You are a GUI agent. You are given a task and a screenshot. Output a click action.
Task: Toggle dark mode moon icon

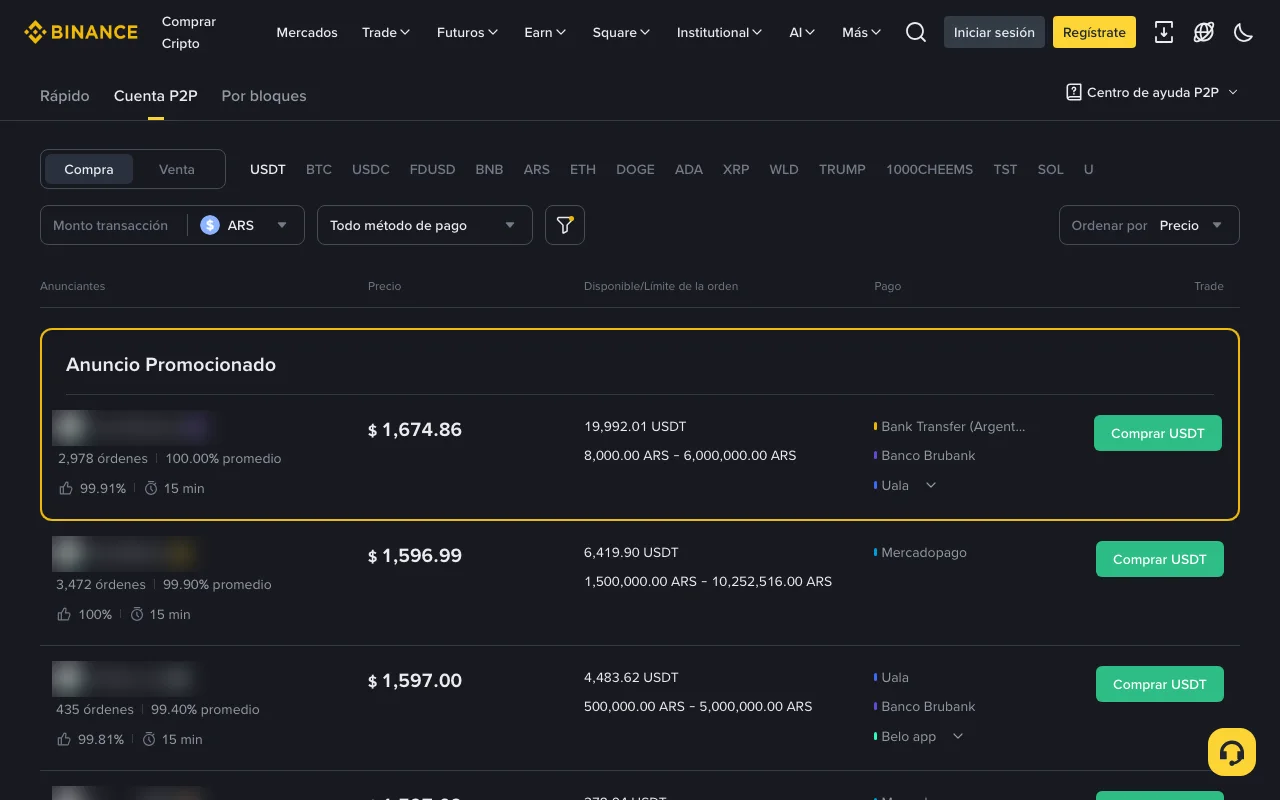1244,32
